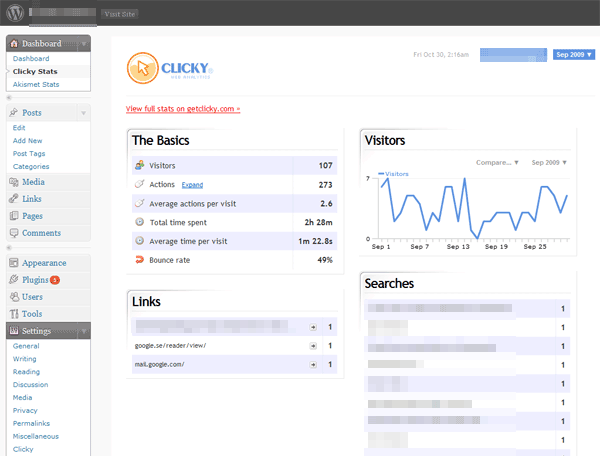The image size is (600, 456).
Task: Click the Actions row icon
Action: (140, 184)
